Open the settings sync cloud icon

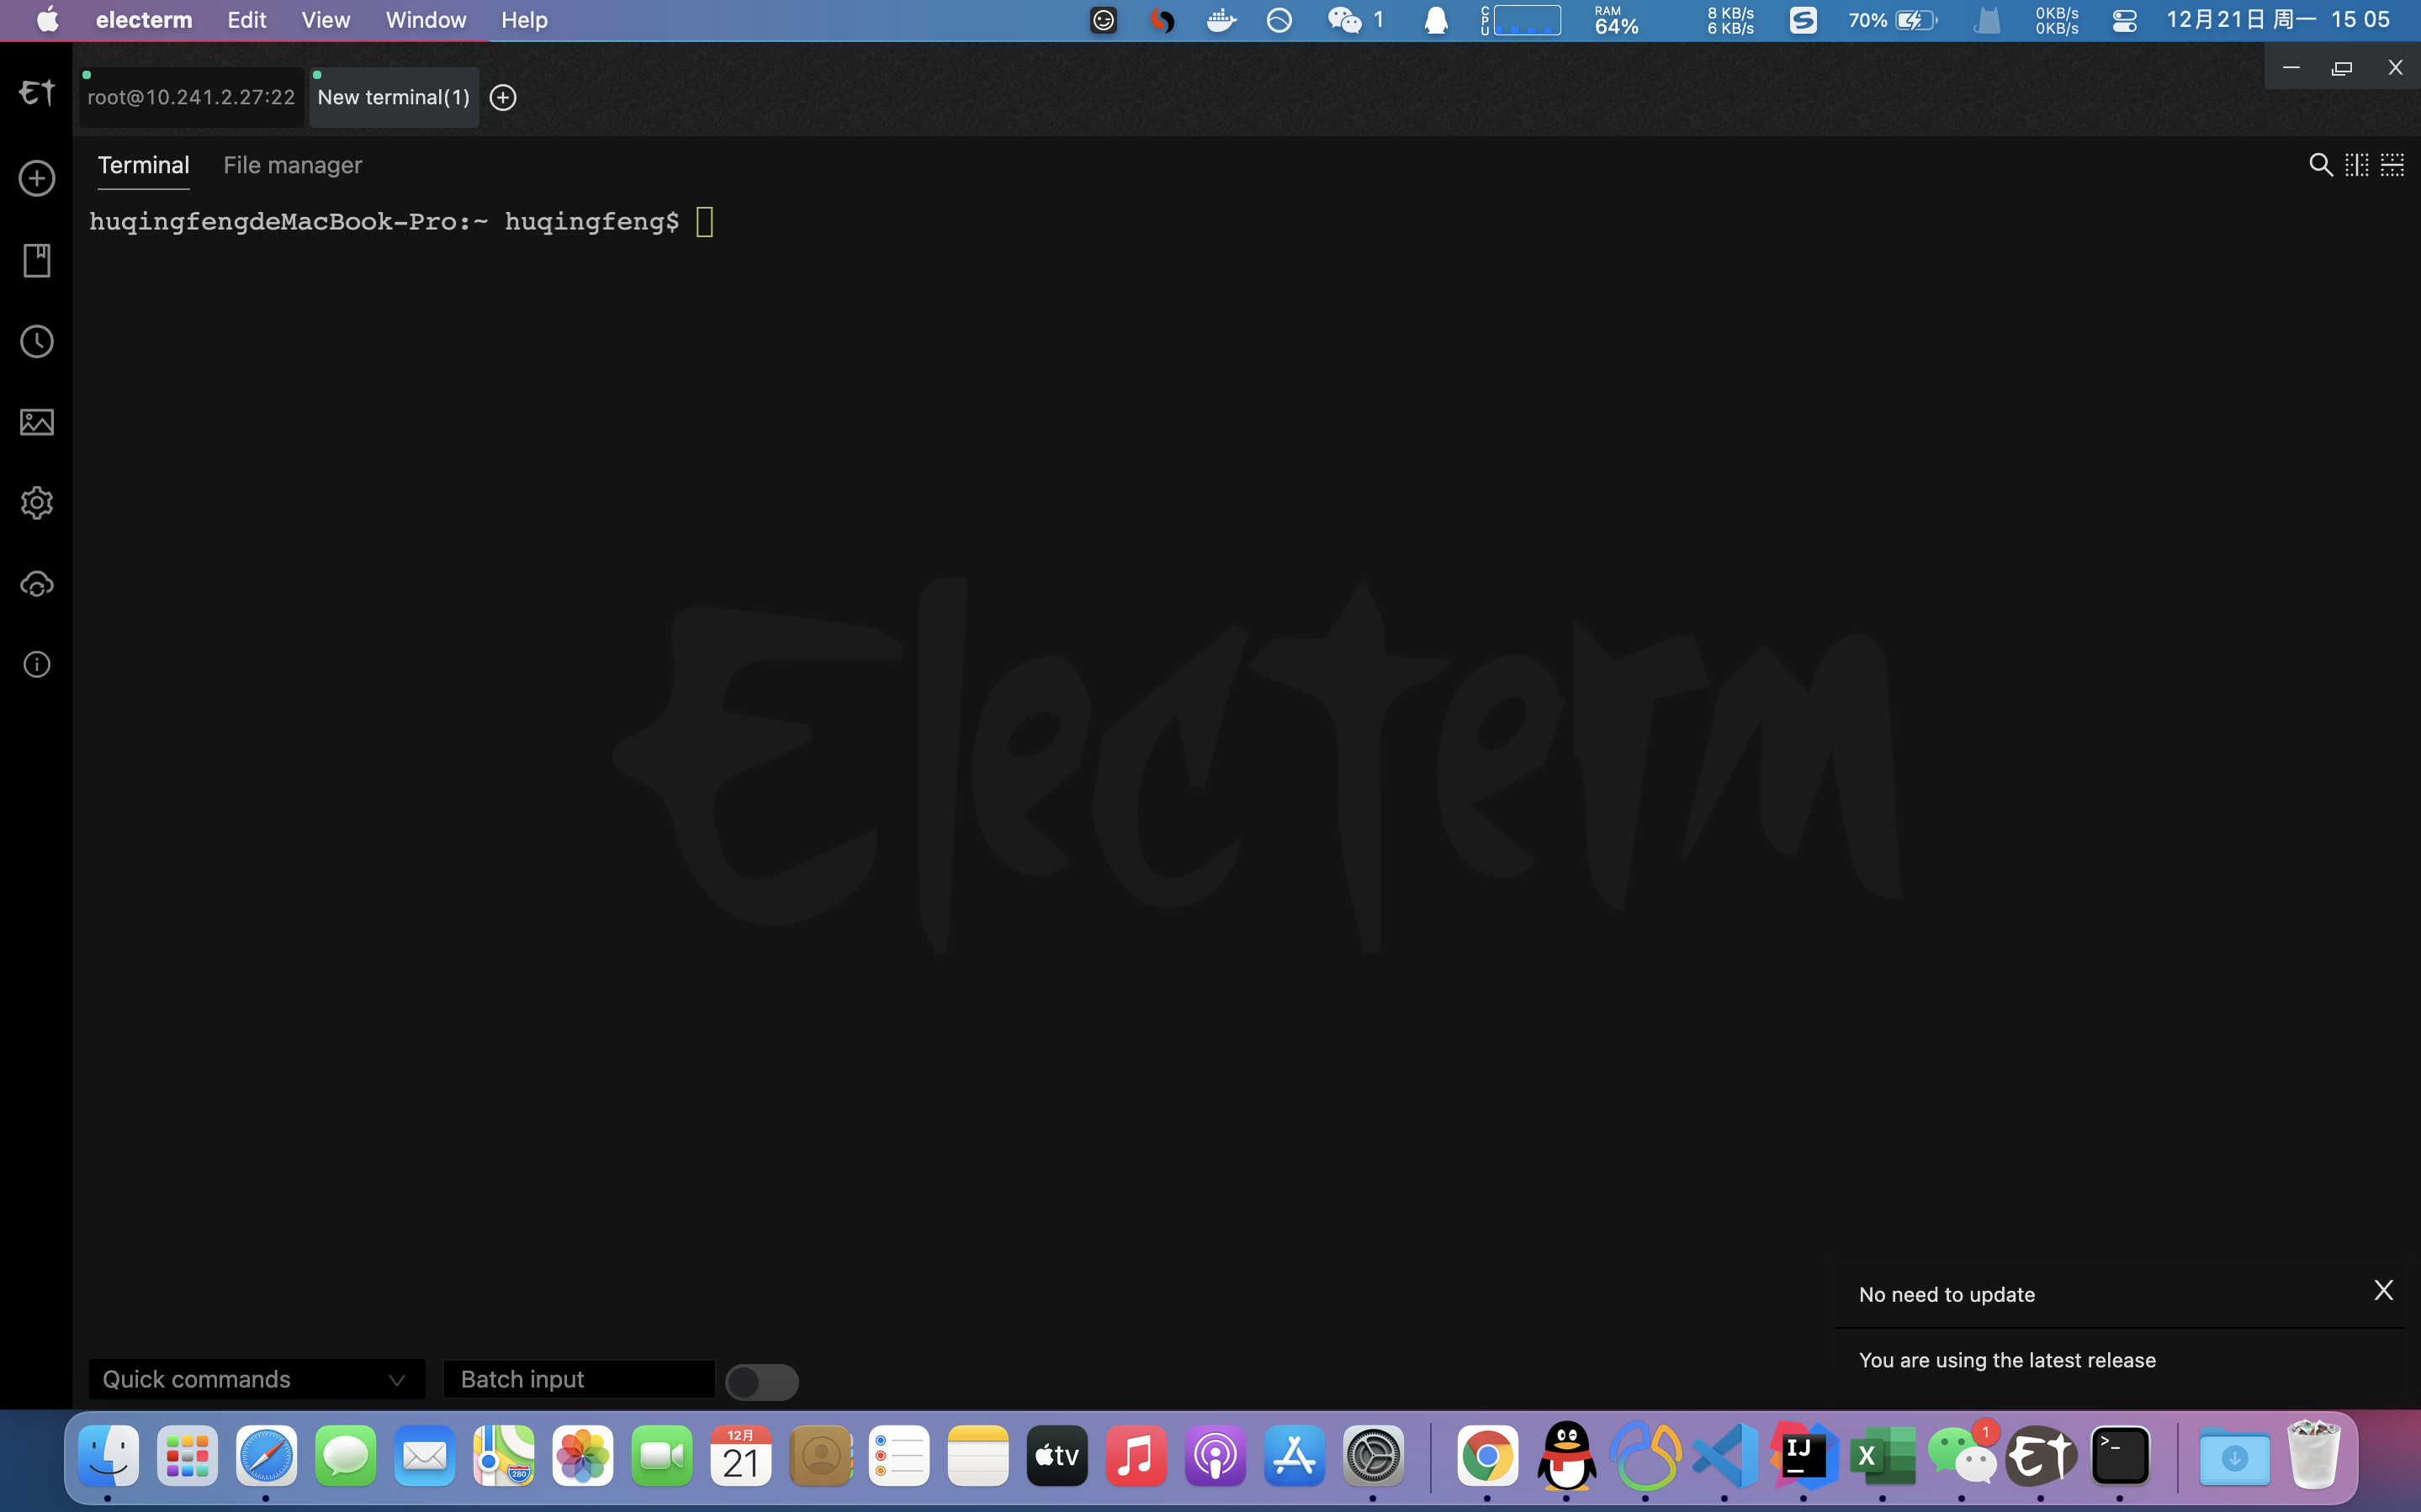(x=37, y=584)
